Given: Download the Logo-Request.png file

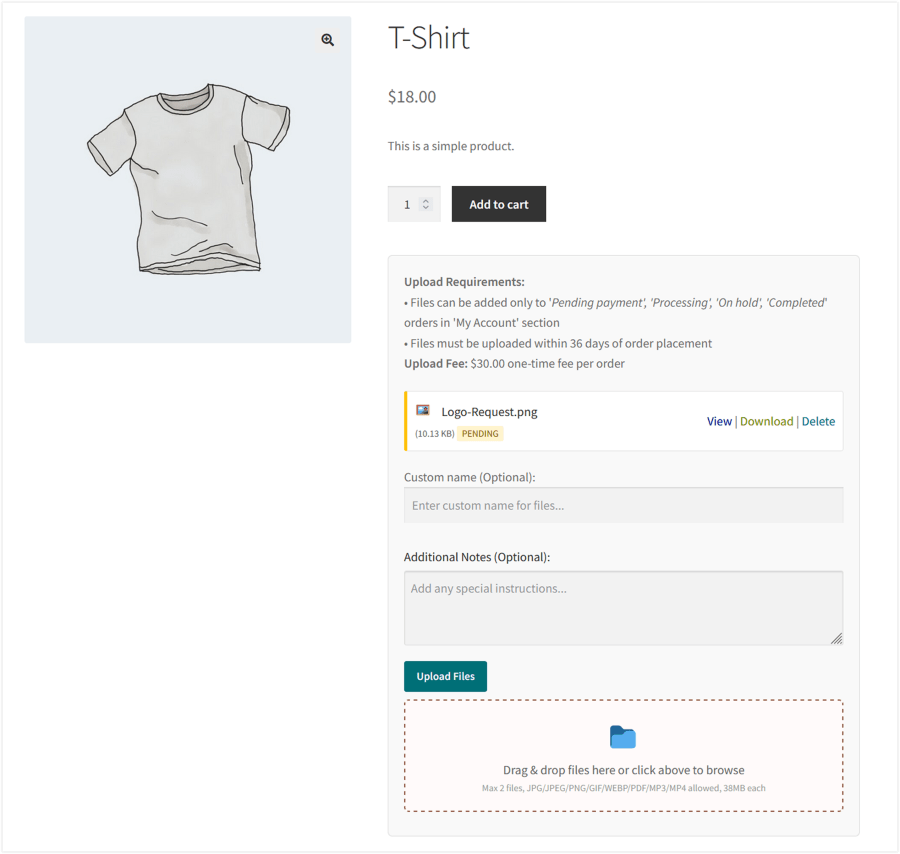Looking at the screenshot, I should [x=766, y=422].
